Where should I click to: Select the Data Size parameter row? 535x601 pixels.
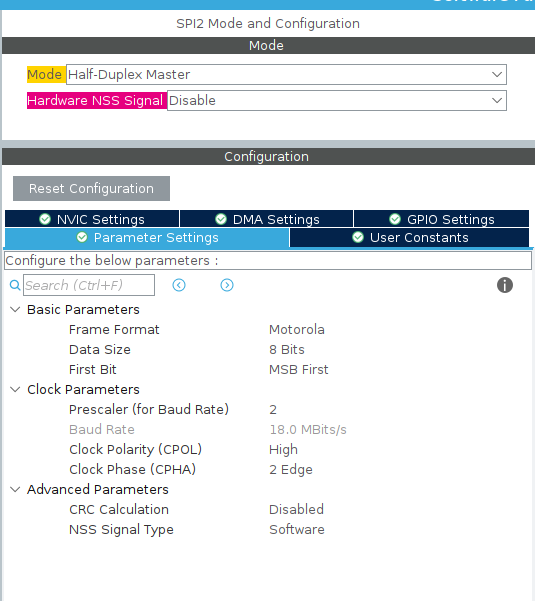pos(268,350)
